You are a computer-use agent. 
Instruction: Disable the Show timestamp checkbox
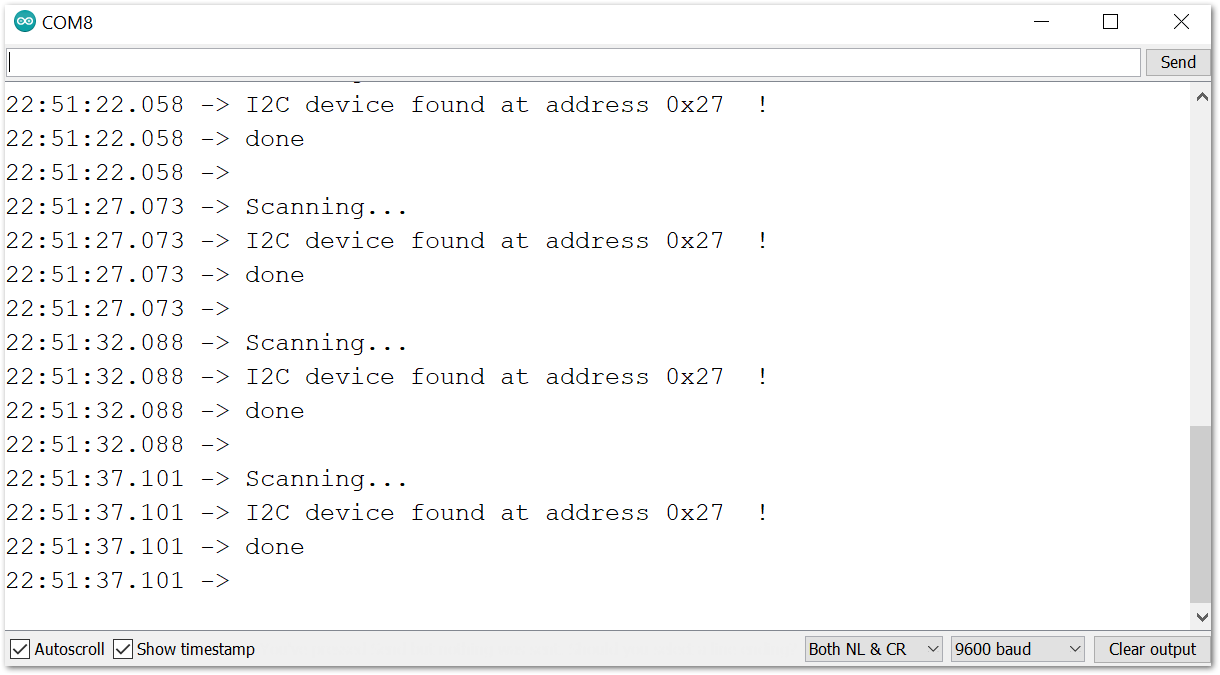coord(123,649)
